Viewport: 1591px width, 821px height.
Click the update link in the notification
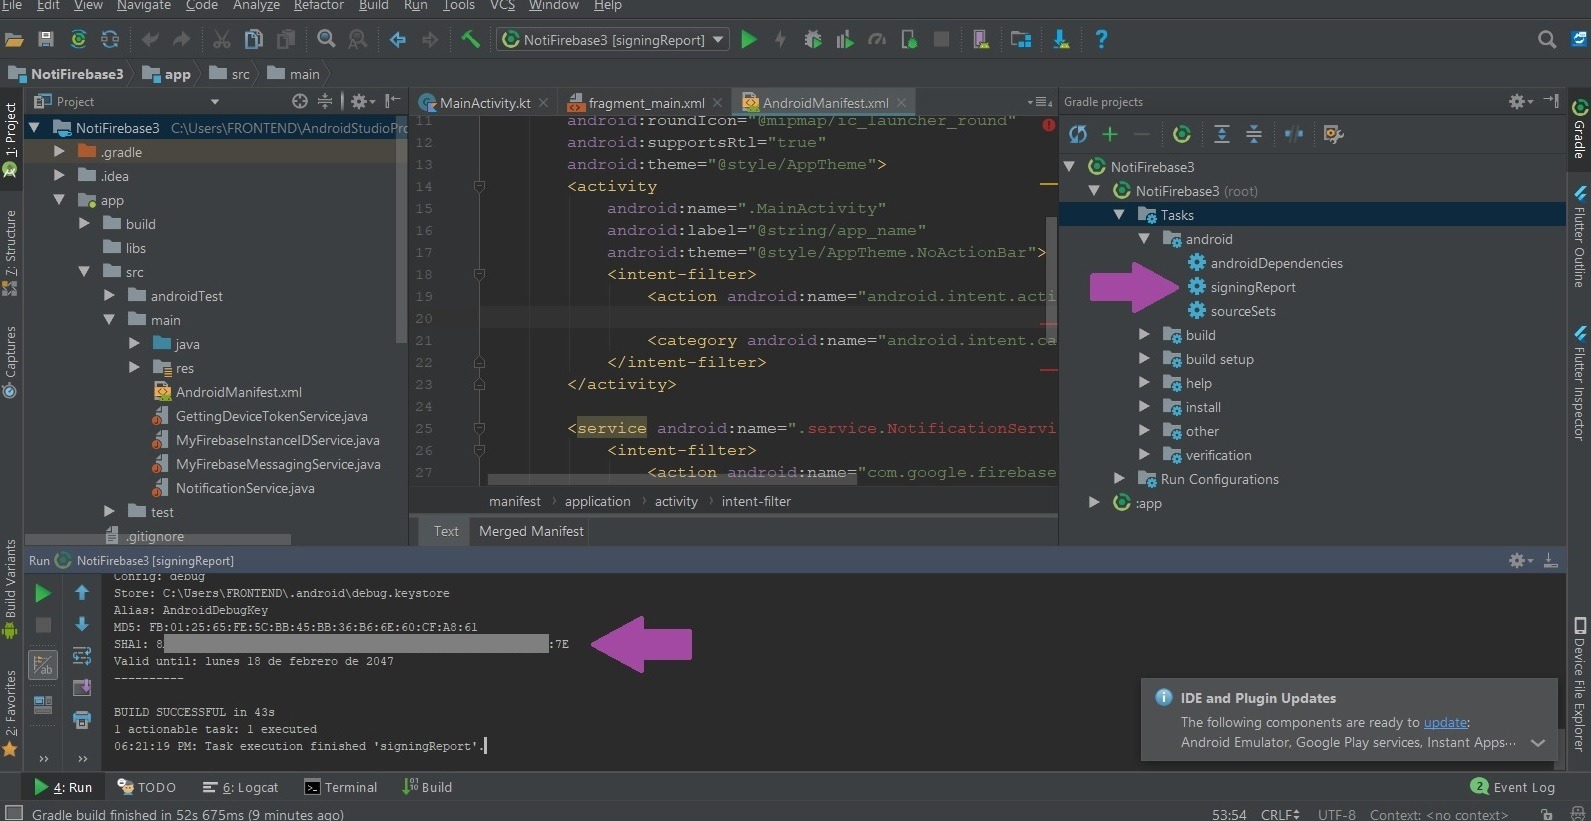coord(1445,722)
